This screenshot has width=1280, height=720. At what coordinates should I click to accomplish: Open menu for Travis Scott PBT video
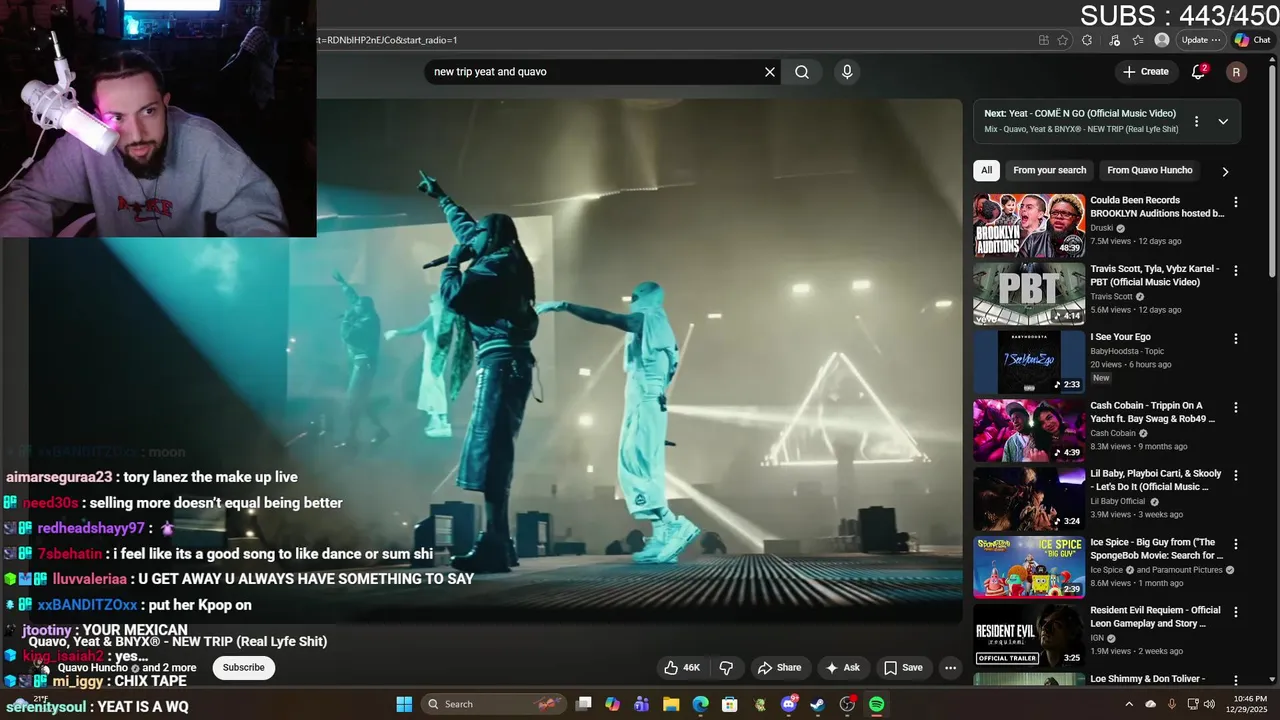(1236, 271)
